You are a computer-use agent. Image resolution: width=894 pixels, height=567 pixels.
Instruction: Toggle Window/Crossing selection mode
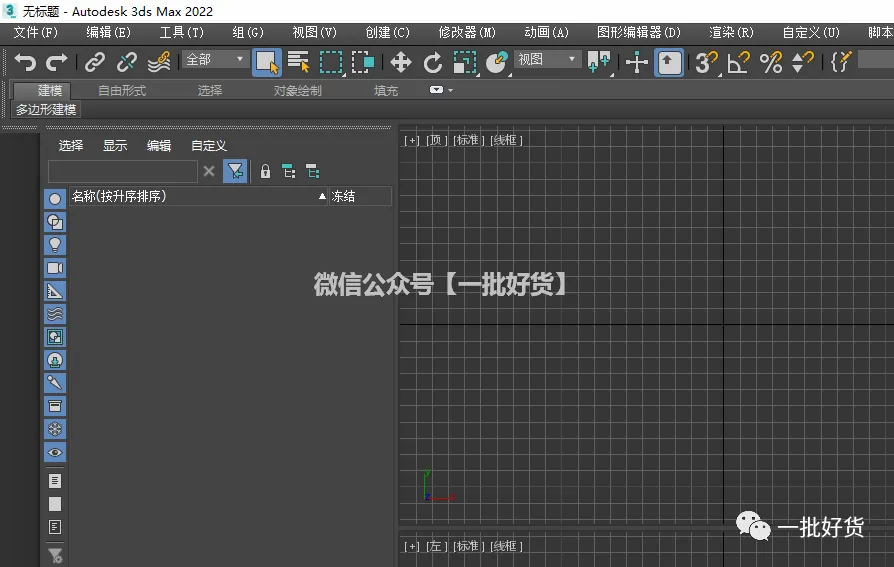(x=363, y=62)
